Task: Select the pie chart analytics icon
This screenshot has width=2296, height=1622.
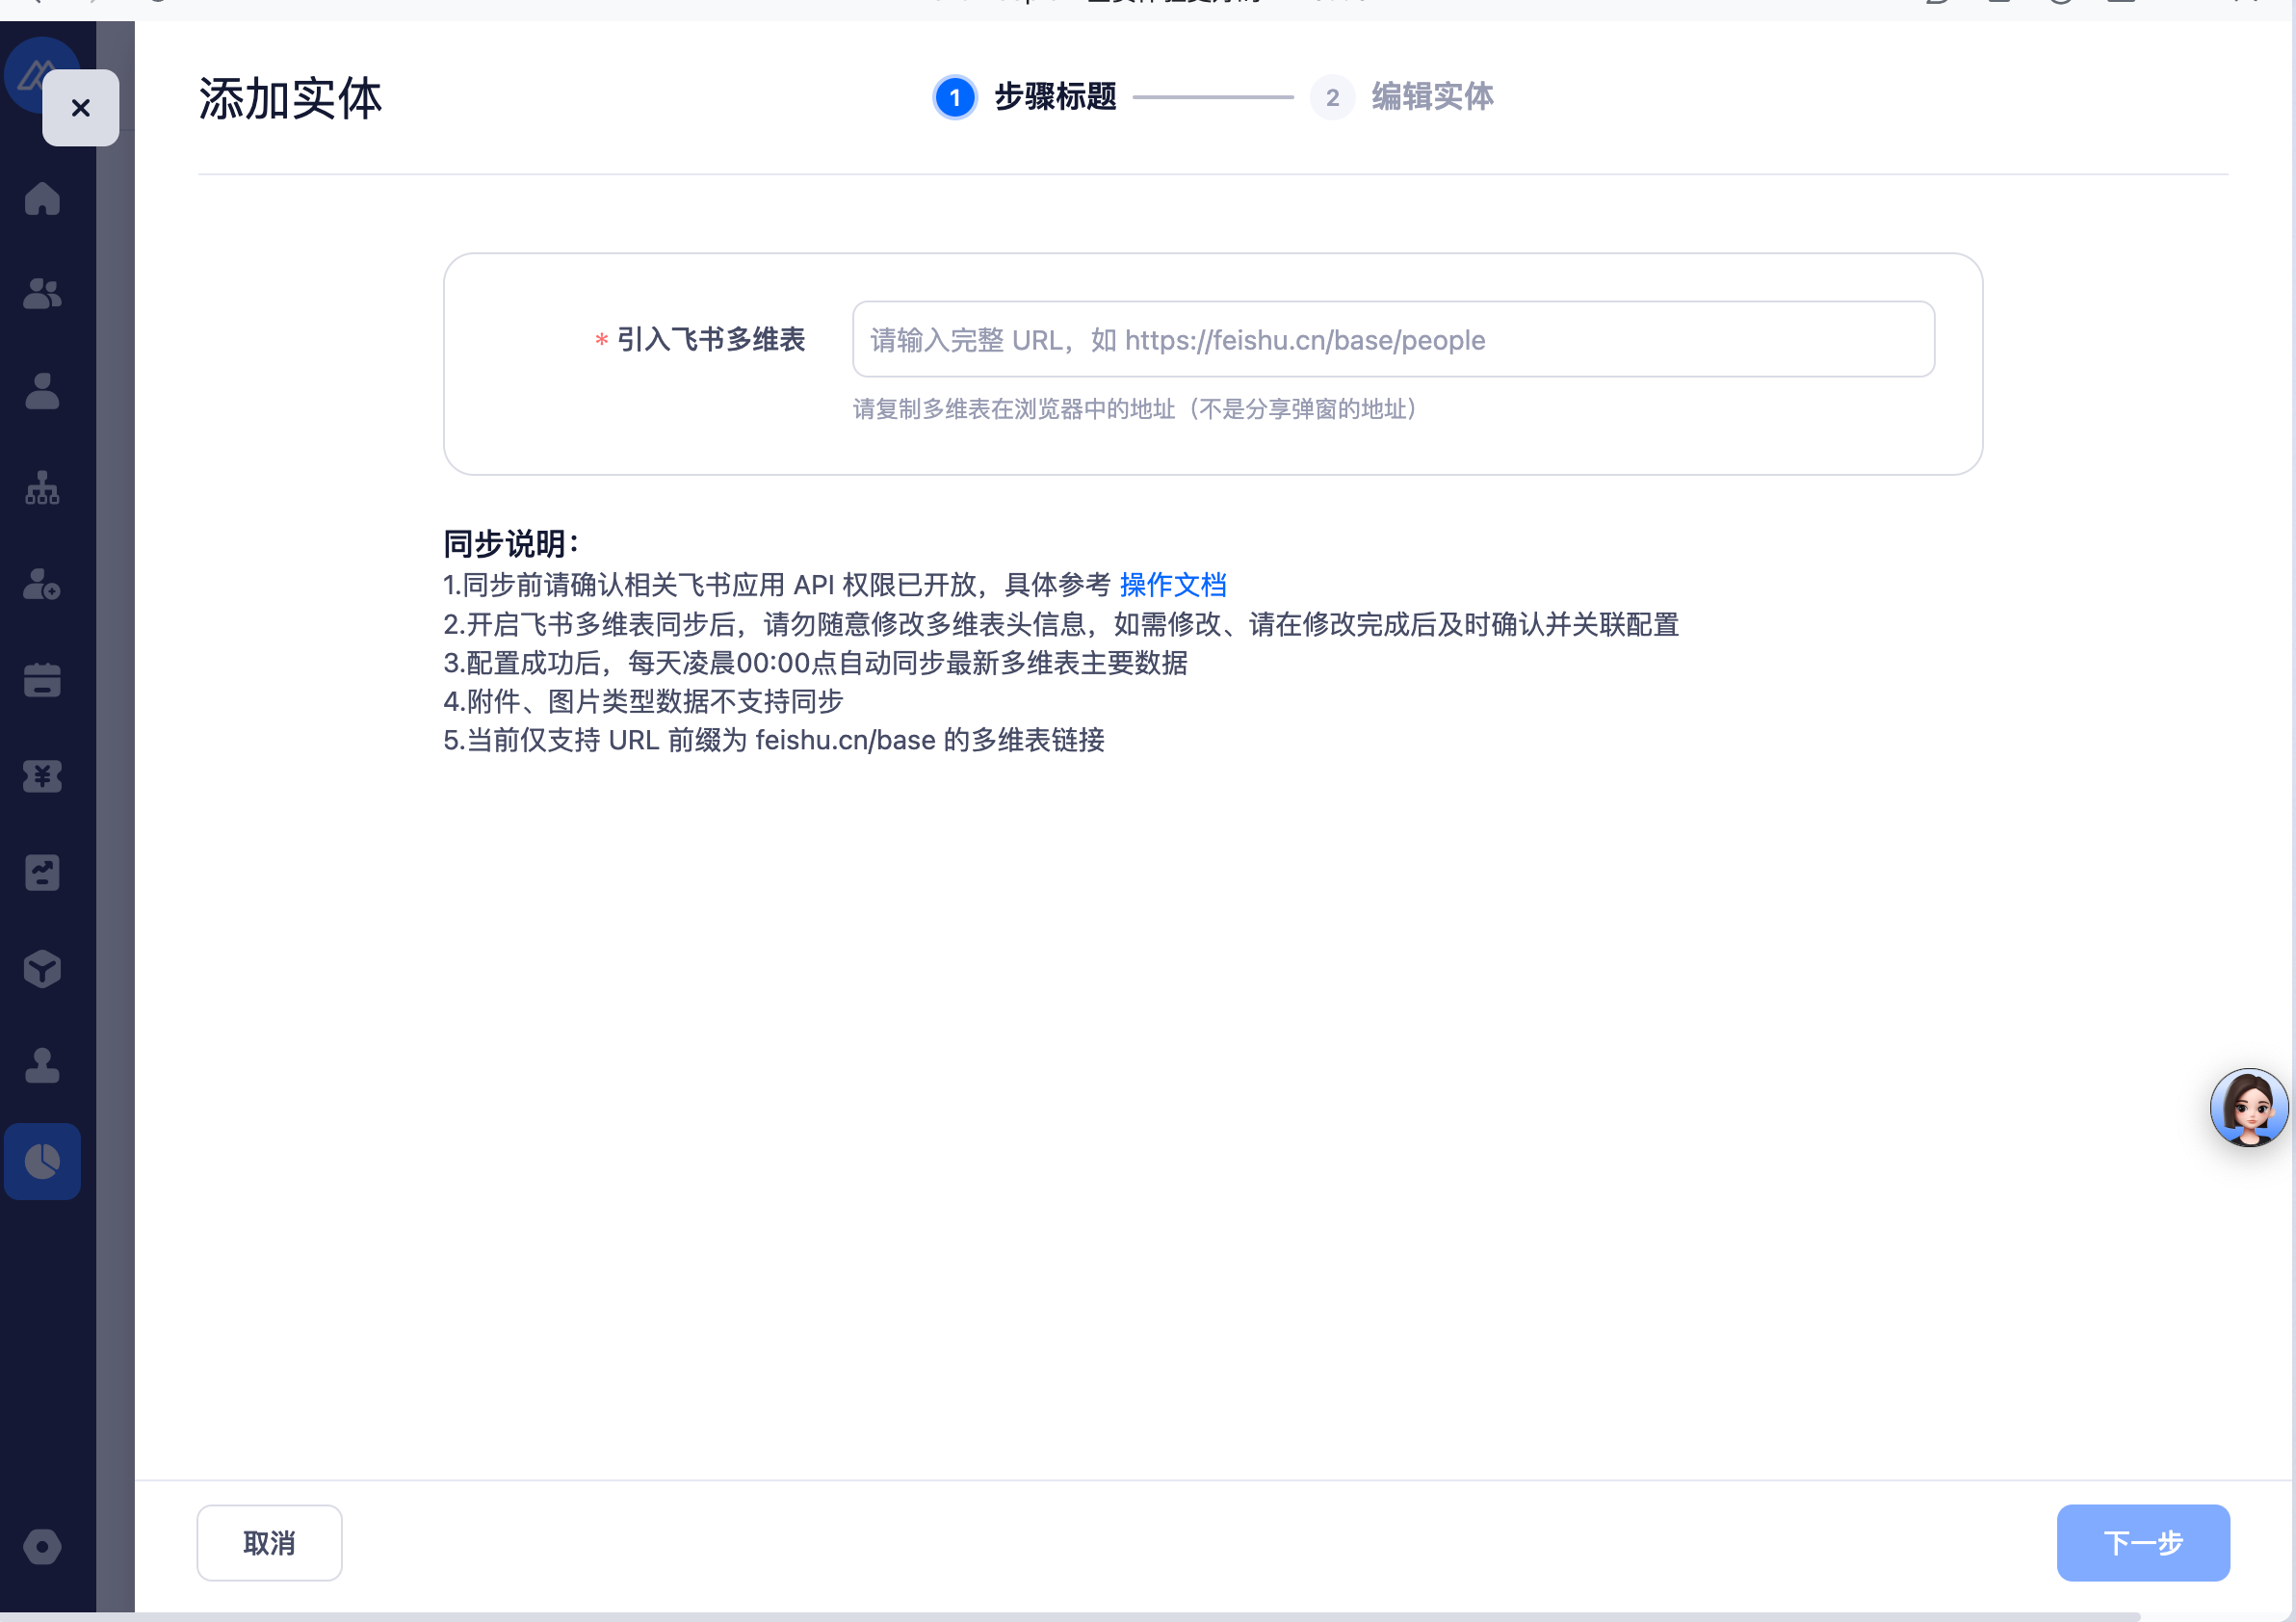Action: point(42,1161)
